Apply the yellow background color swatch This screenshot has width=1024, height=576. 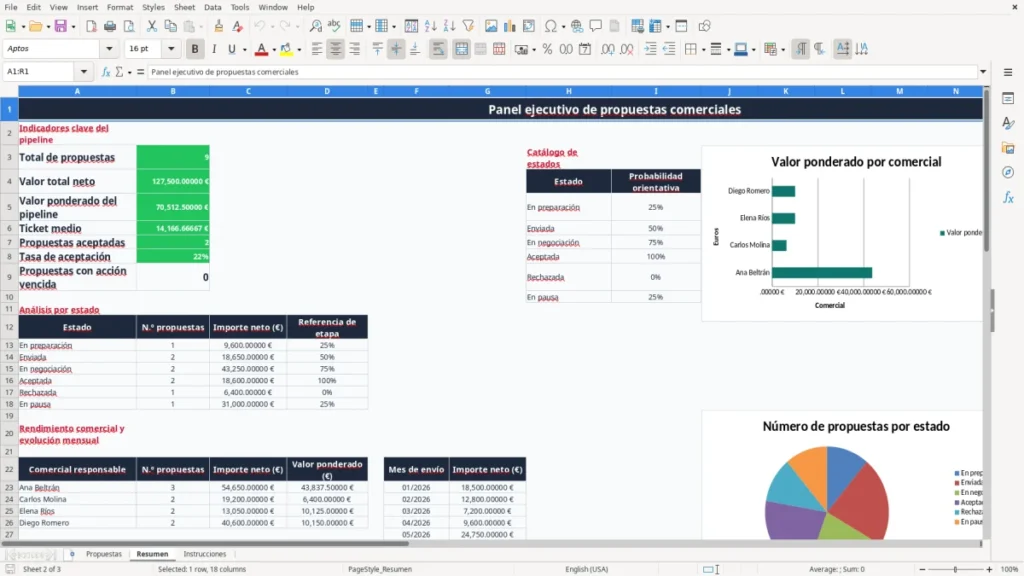click(x=286, y=49)
